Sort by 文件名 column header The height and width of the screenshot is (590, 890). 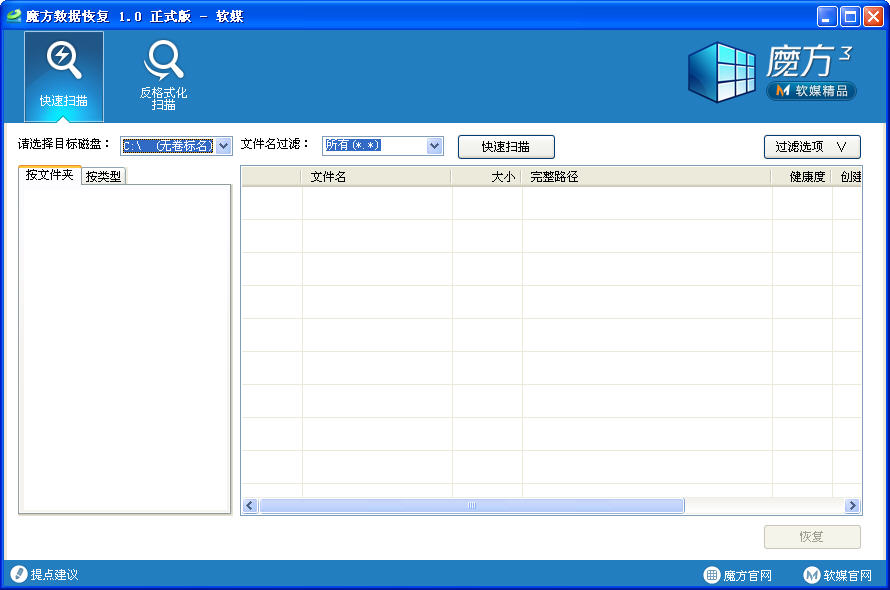pos(376,177)
